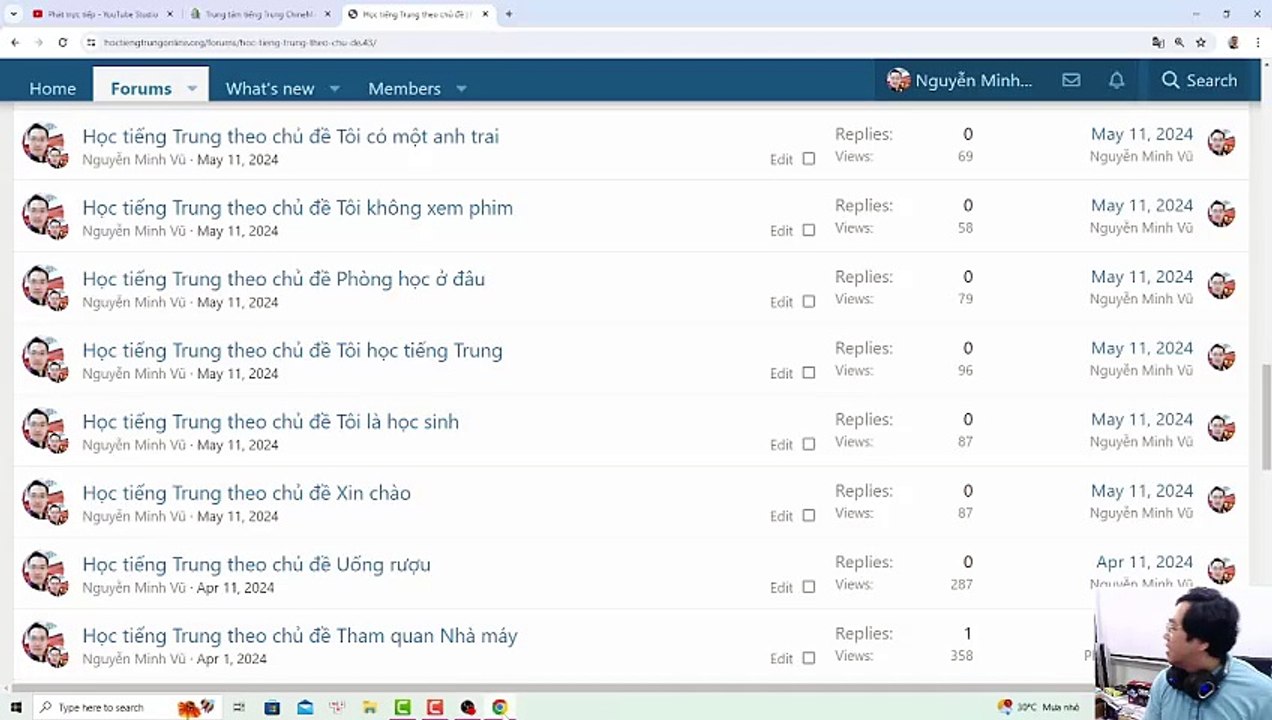Select the Tham quan Nhà máy checkbox
This screenshot has height=720, width=1272.
(809, 658)
